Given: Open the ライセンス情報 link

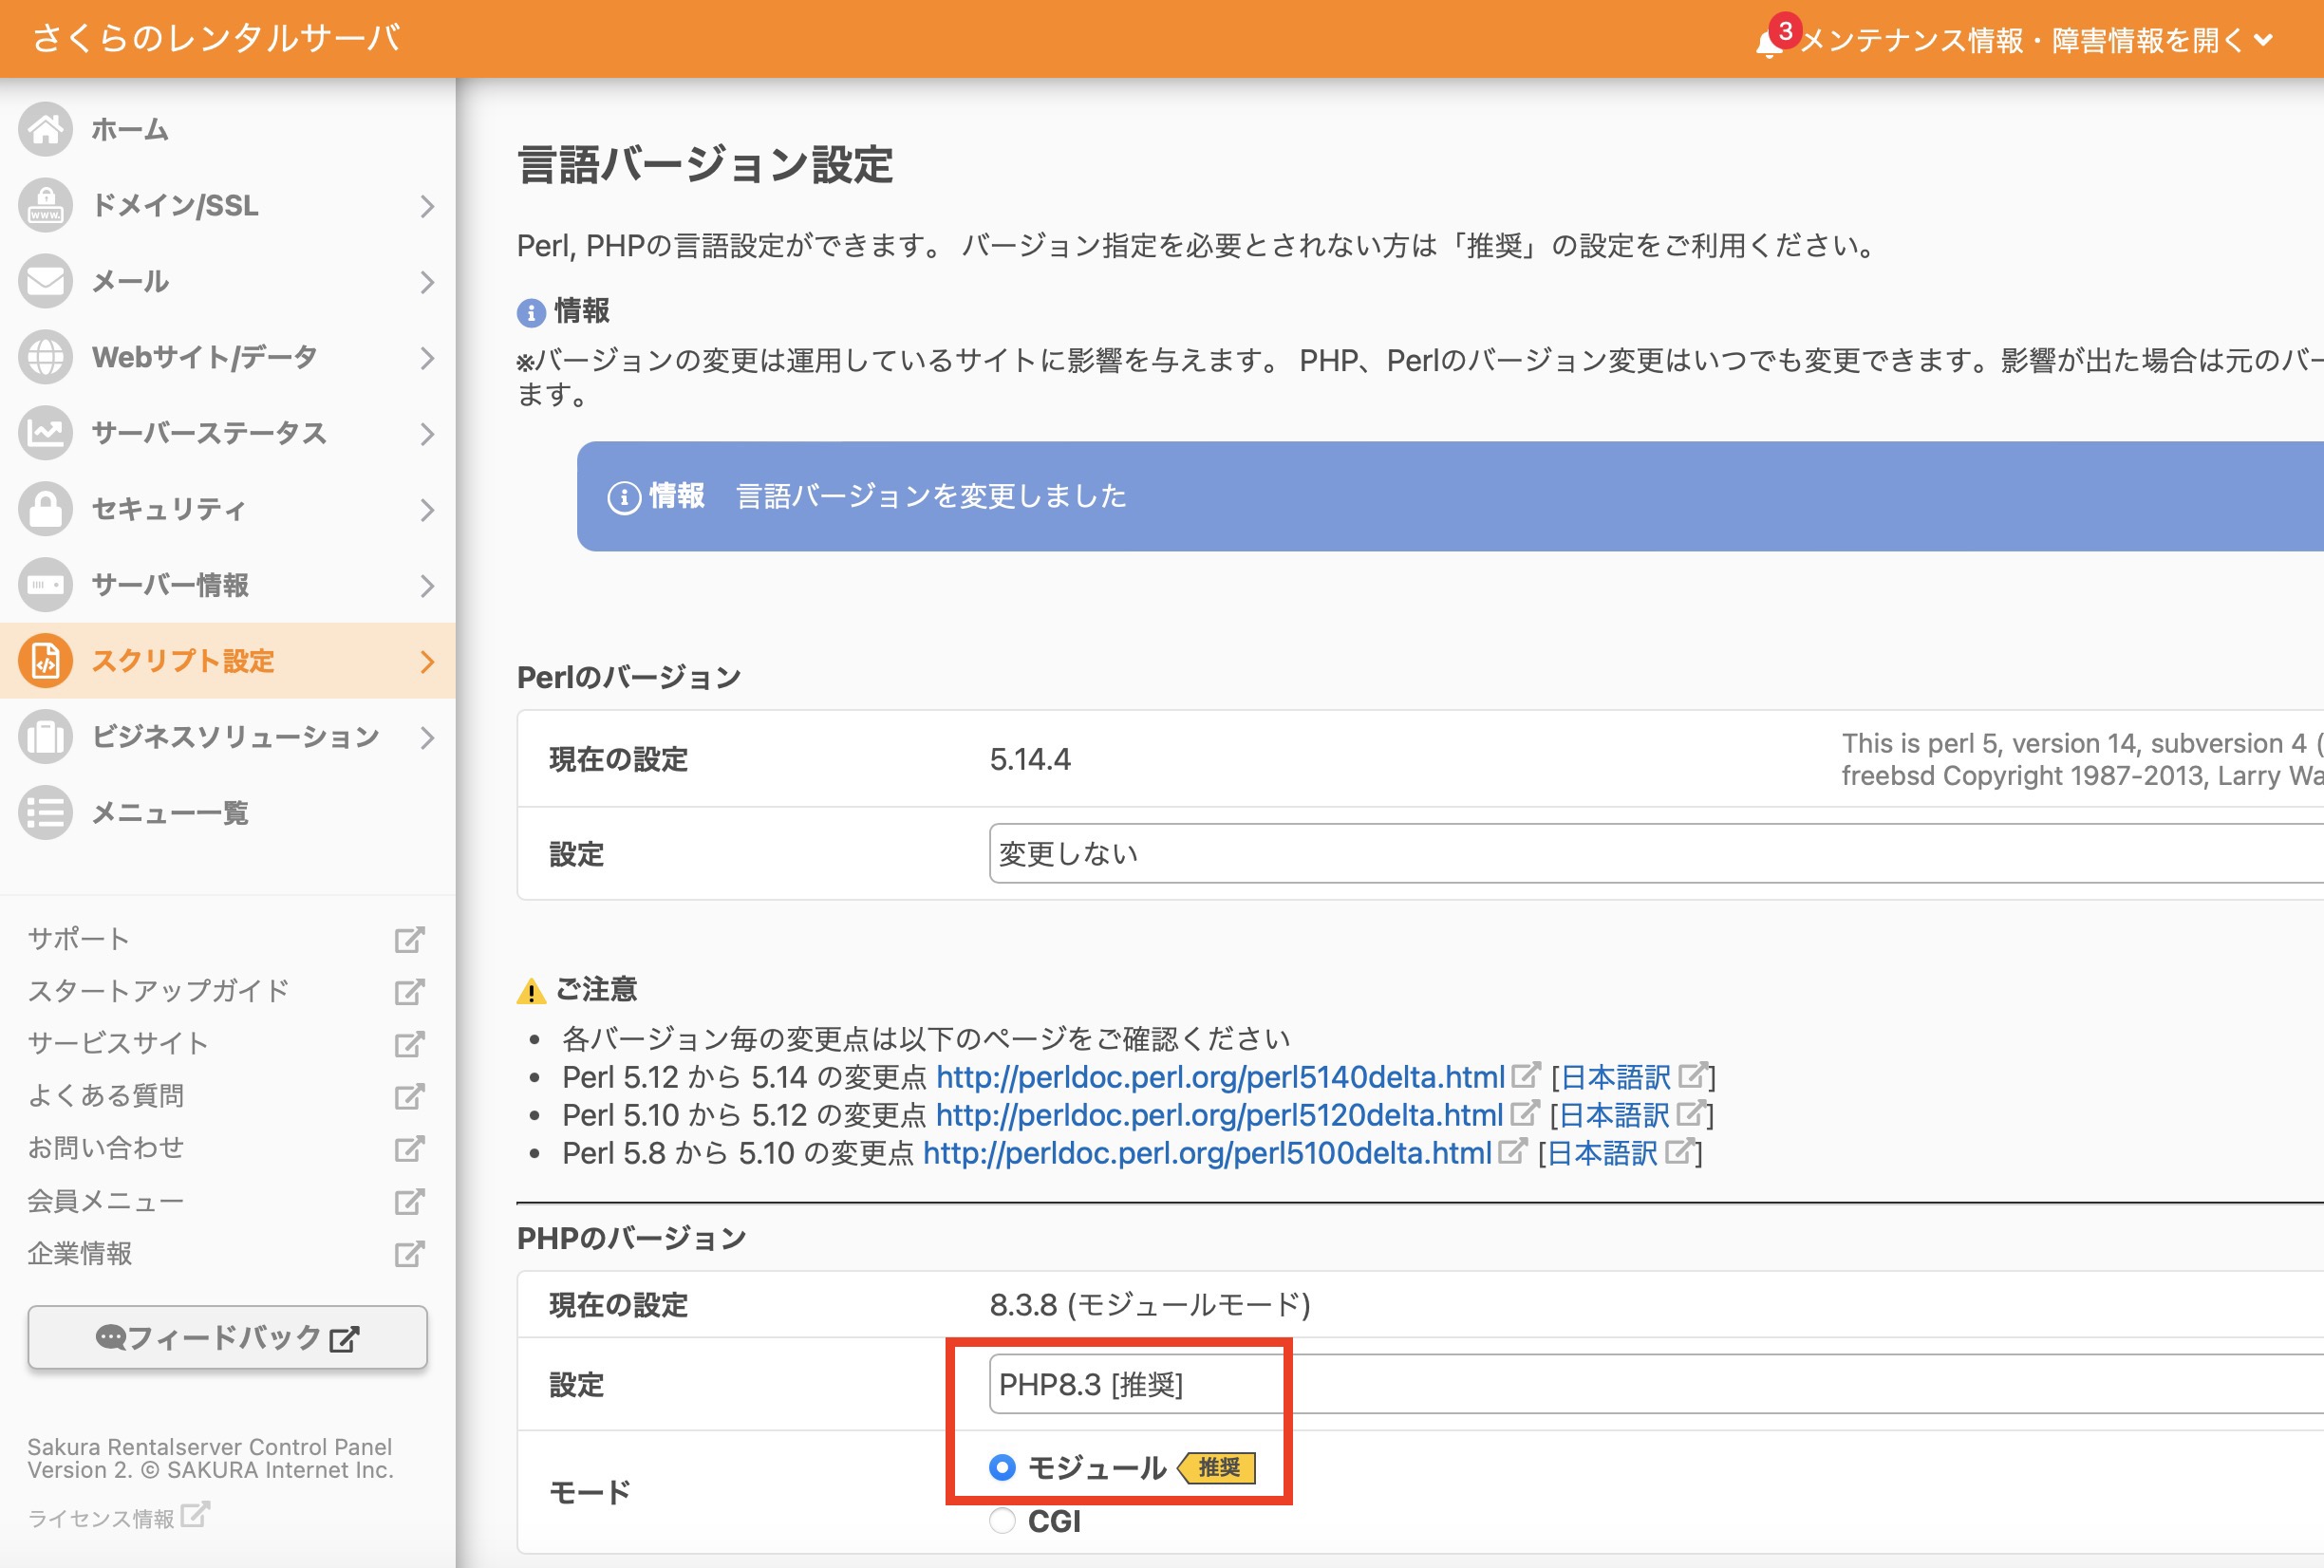Looking at the screenshot, I should click(101, 1518).
